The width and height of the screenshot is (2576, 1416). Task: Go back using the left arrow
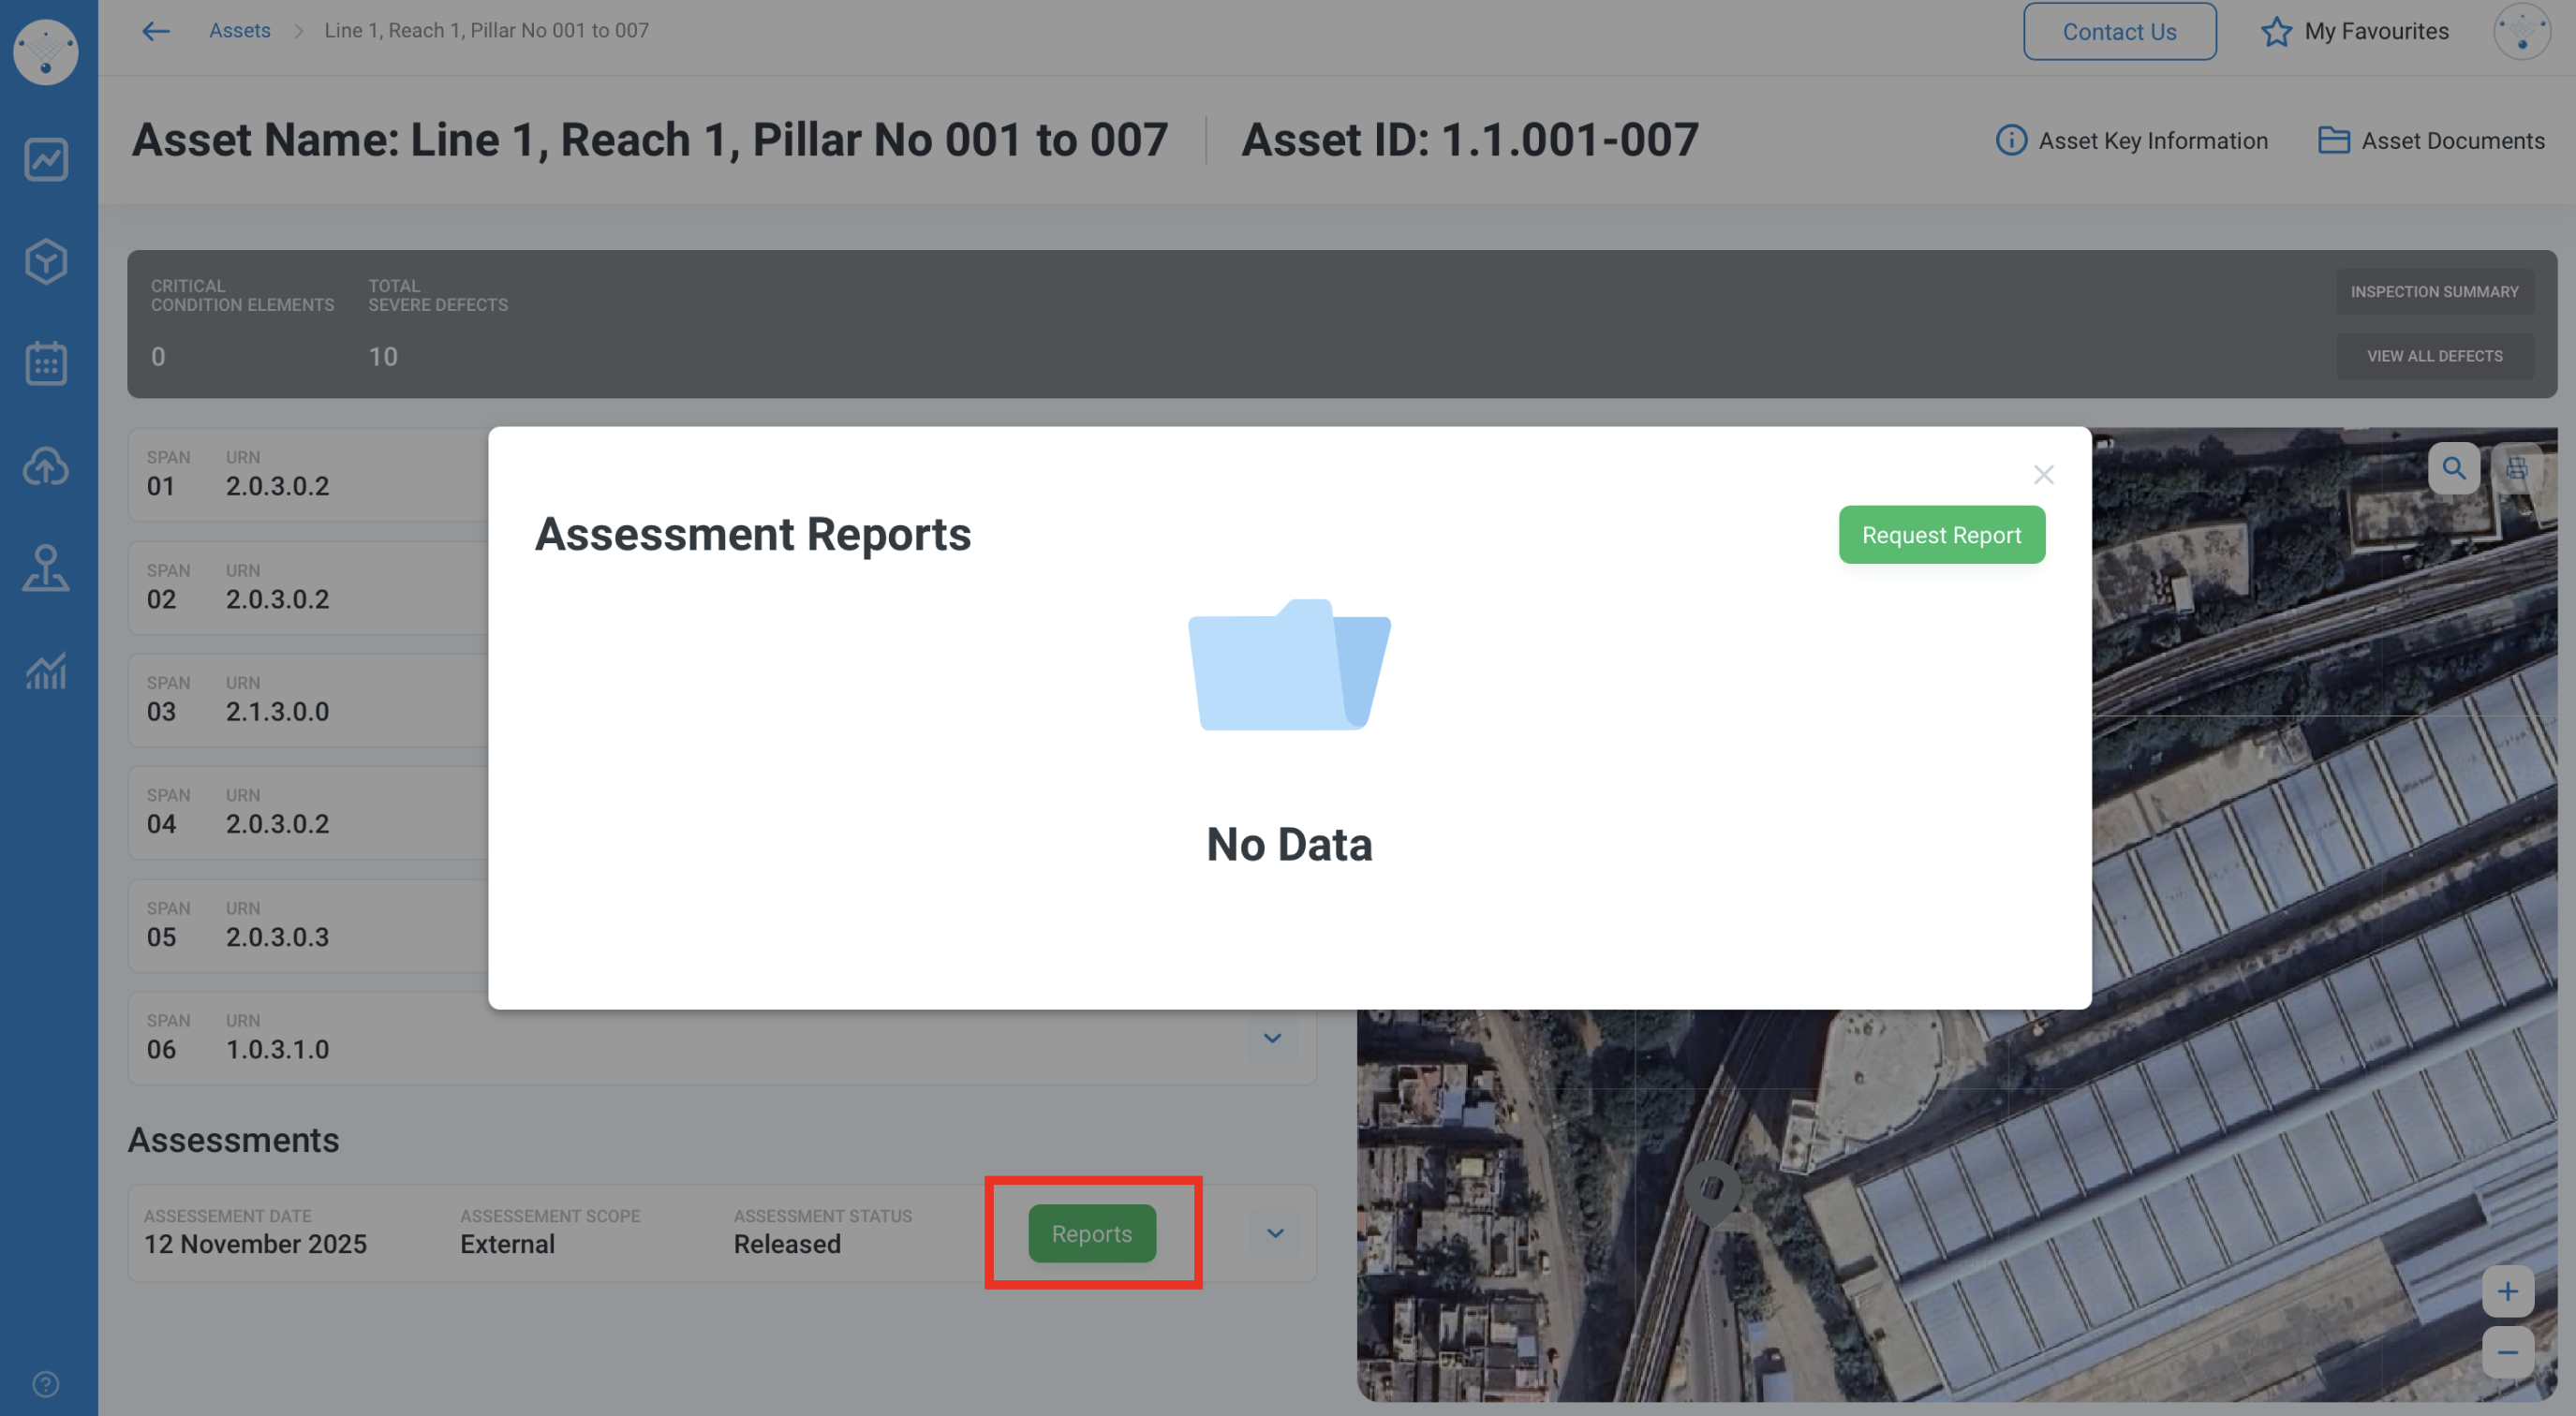pyautogui.click(x=156, y=31)
